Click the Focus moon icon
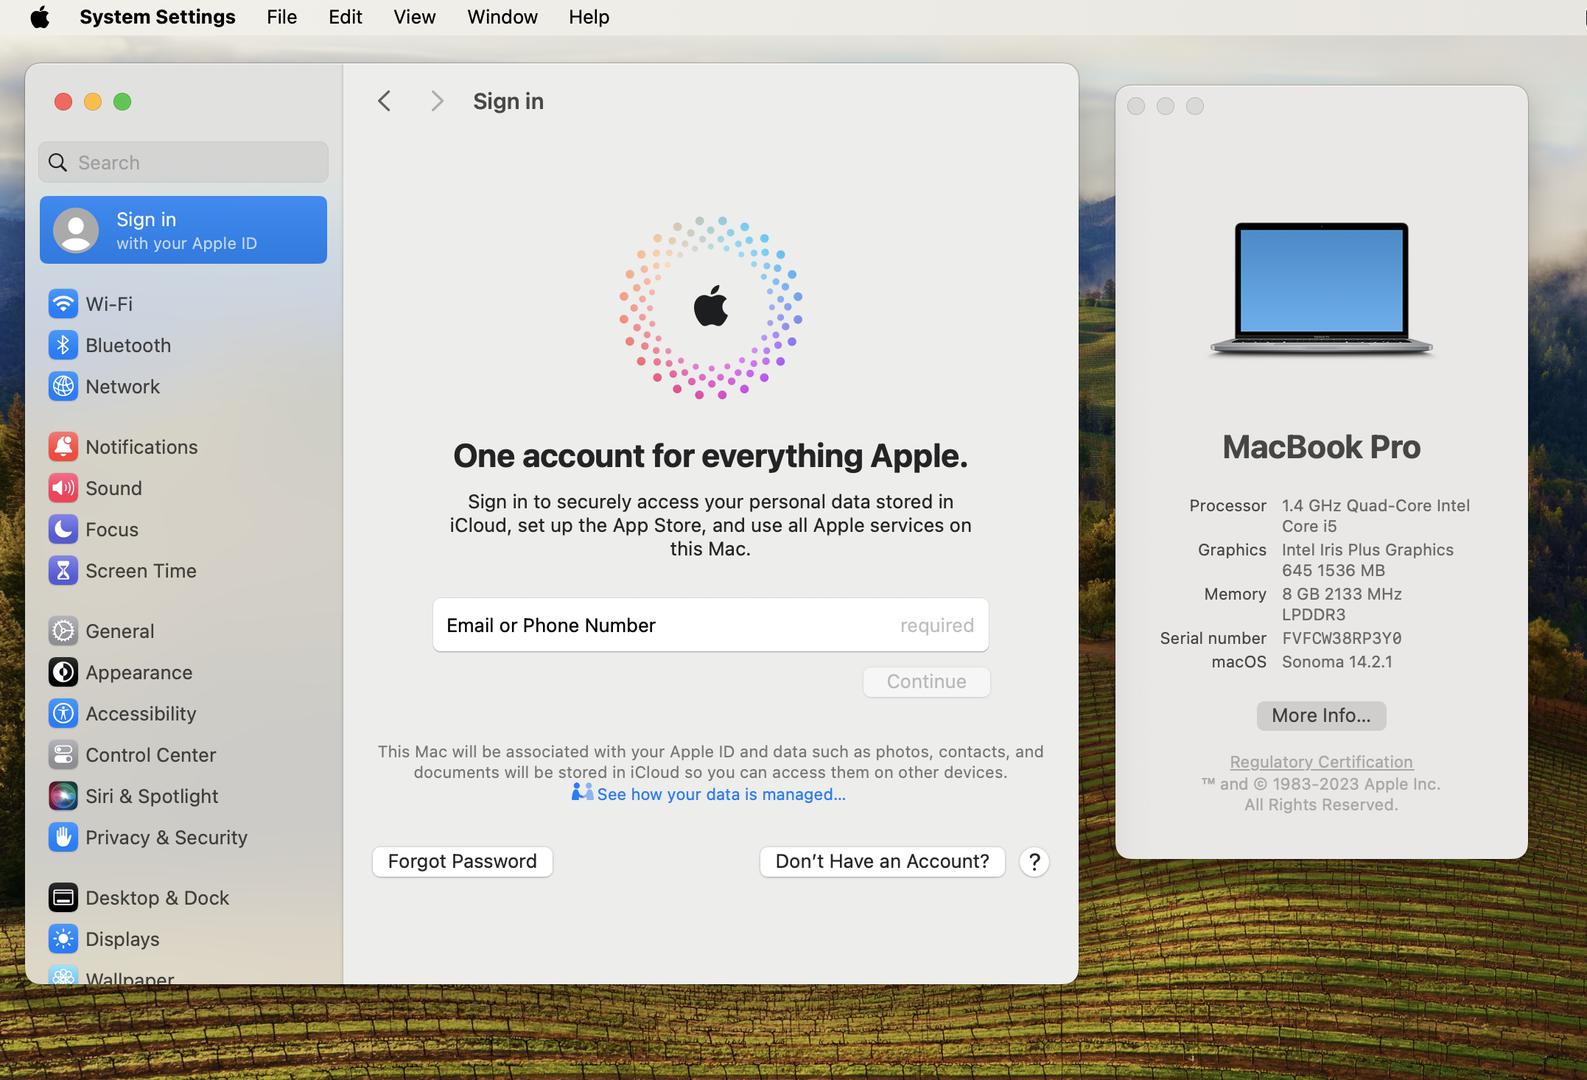1587x1080 pixels. (x=63, y=529)
